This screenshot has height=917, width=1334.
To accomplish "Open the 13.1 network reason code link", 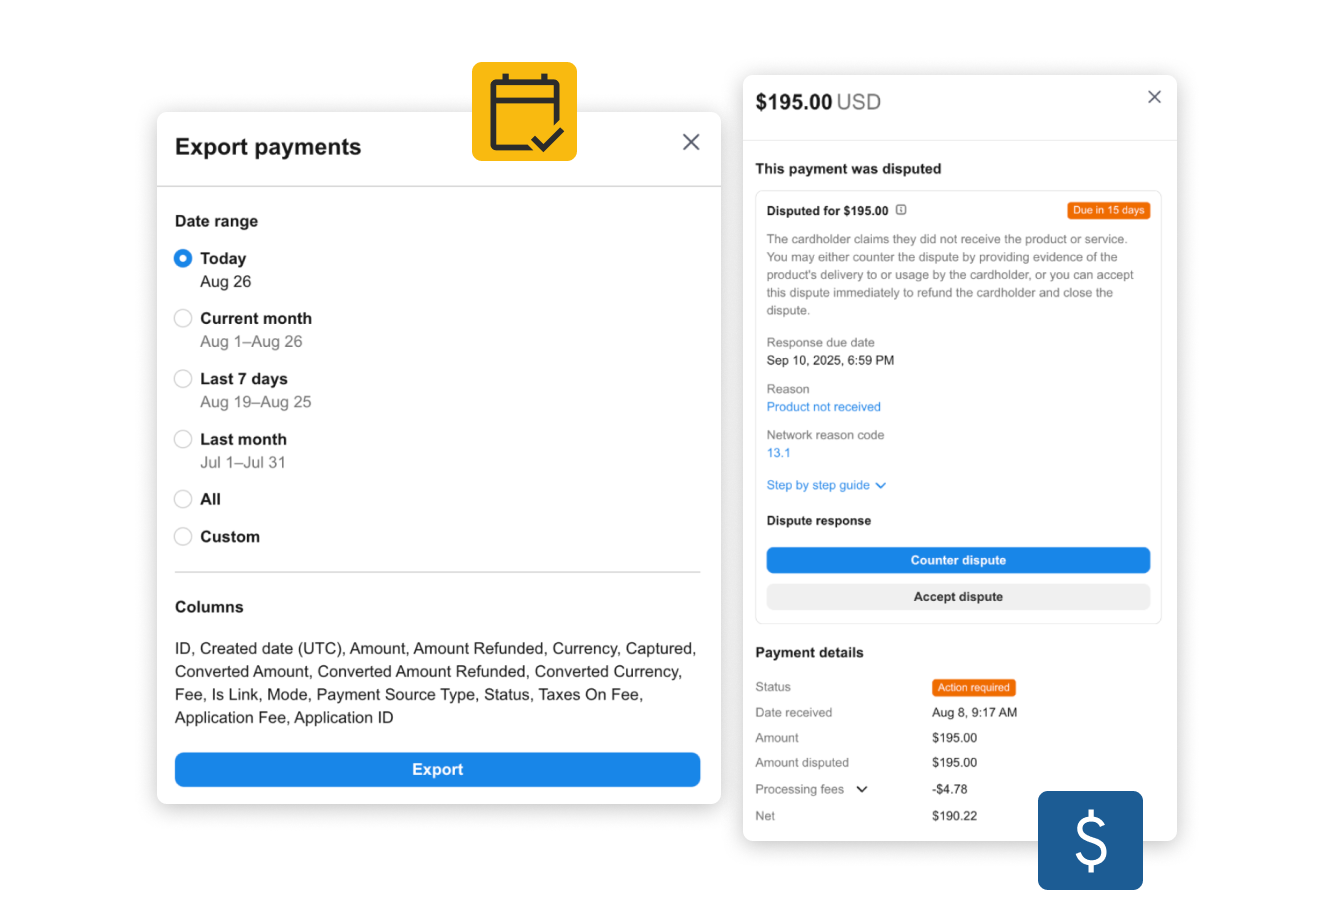I will 778,453.
